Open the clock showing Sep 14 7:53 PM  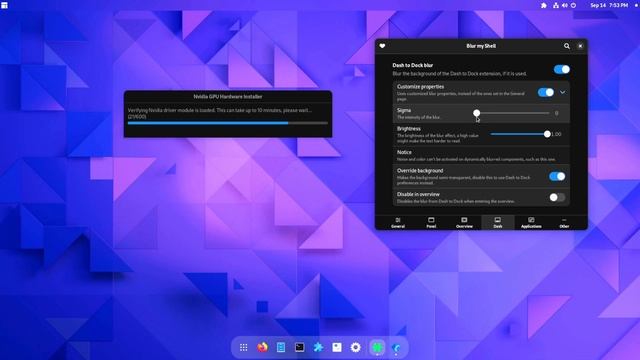point(609,5)
